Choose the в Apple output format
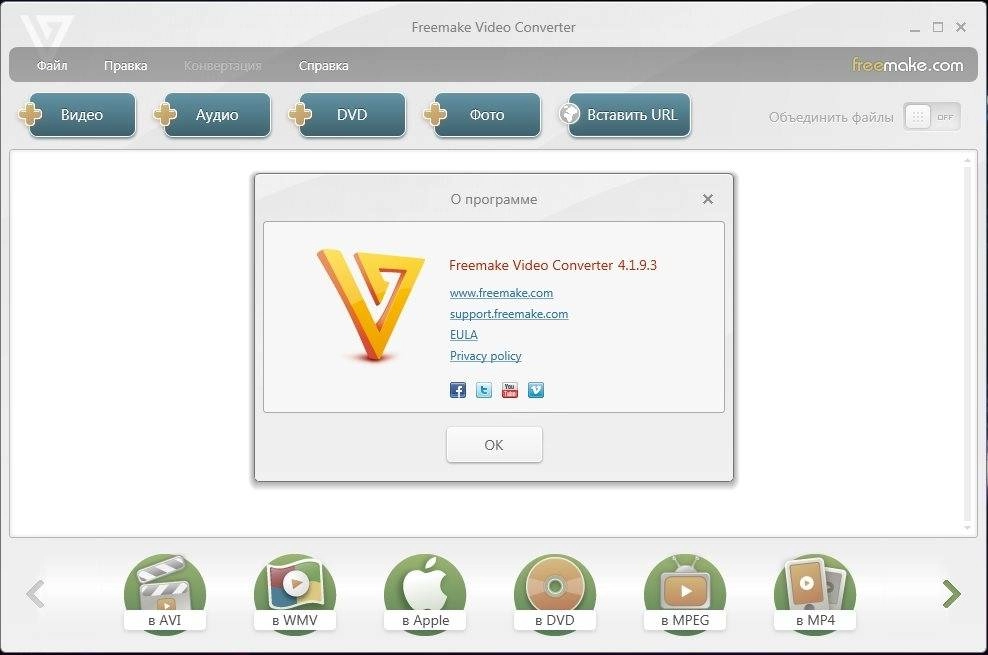988x655 pixels. click(425, 593)
